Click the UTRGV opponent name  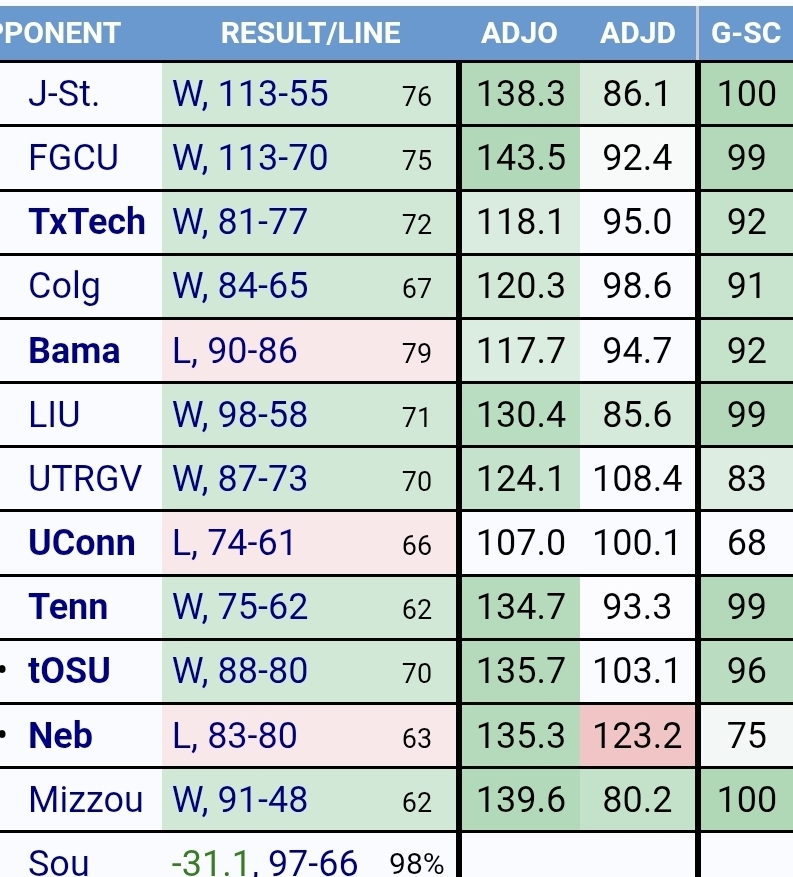[87, 479]
